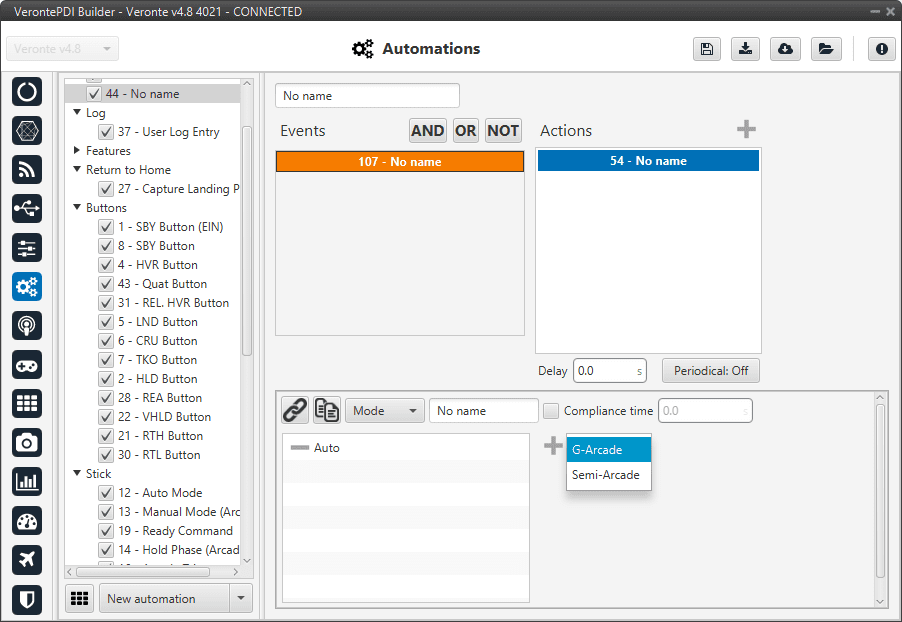
Task: Collapse the Buttons tree group
Action: (77, 207)
